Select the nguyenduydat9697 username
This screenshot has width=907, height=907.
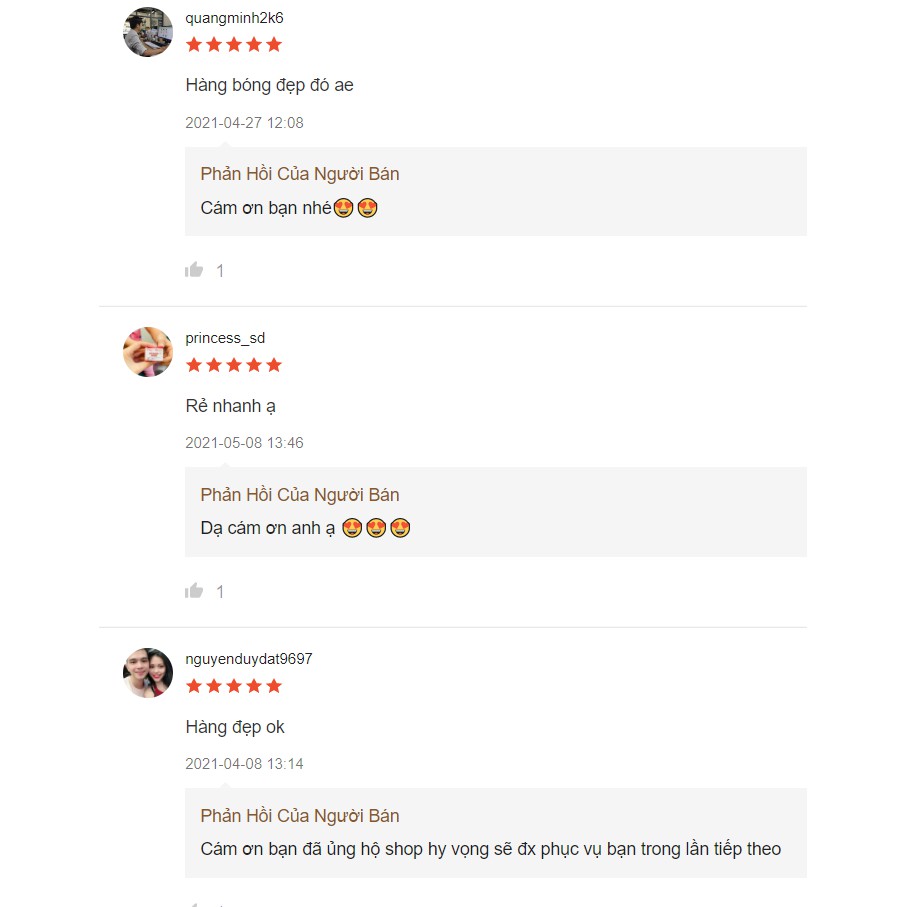(x=249, y=659)
